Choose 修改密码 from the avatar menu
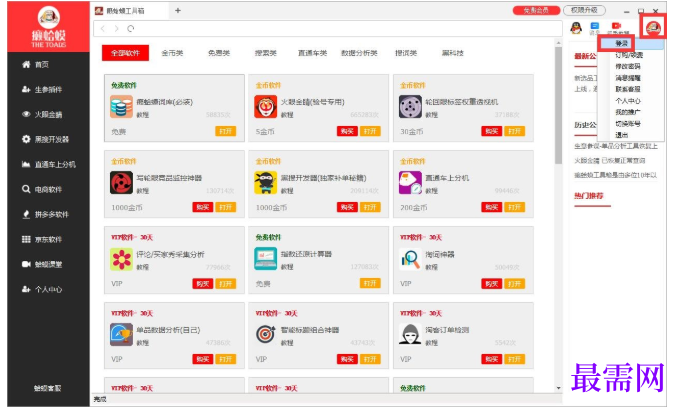Viewport: 683px width, 409px height. [628, 66]
